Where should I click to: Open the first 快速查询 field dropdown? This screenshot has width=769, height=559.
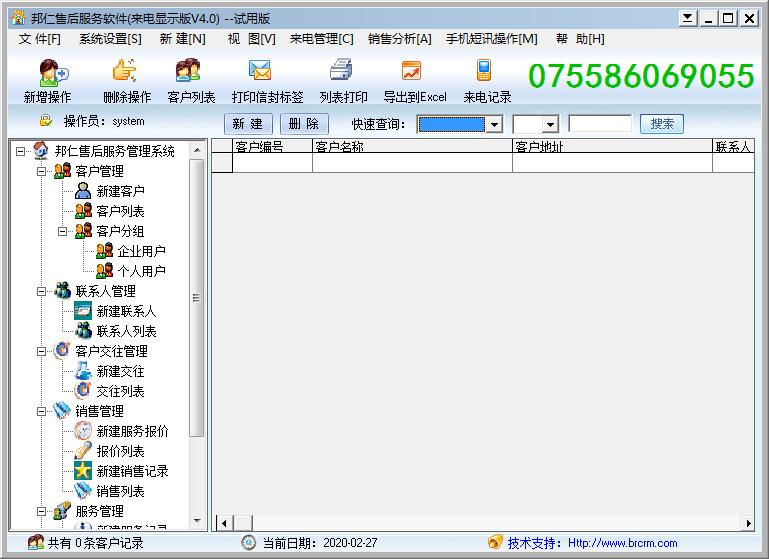point(494,124)
